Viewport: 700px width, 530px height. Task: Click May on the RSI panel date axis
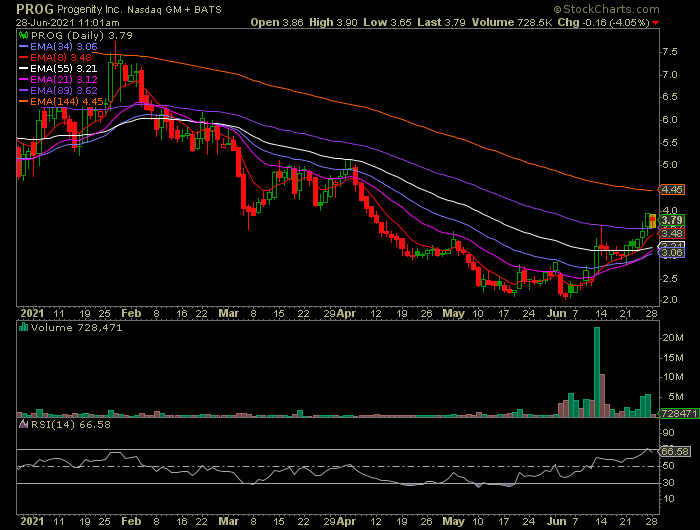click(453, 522)
